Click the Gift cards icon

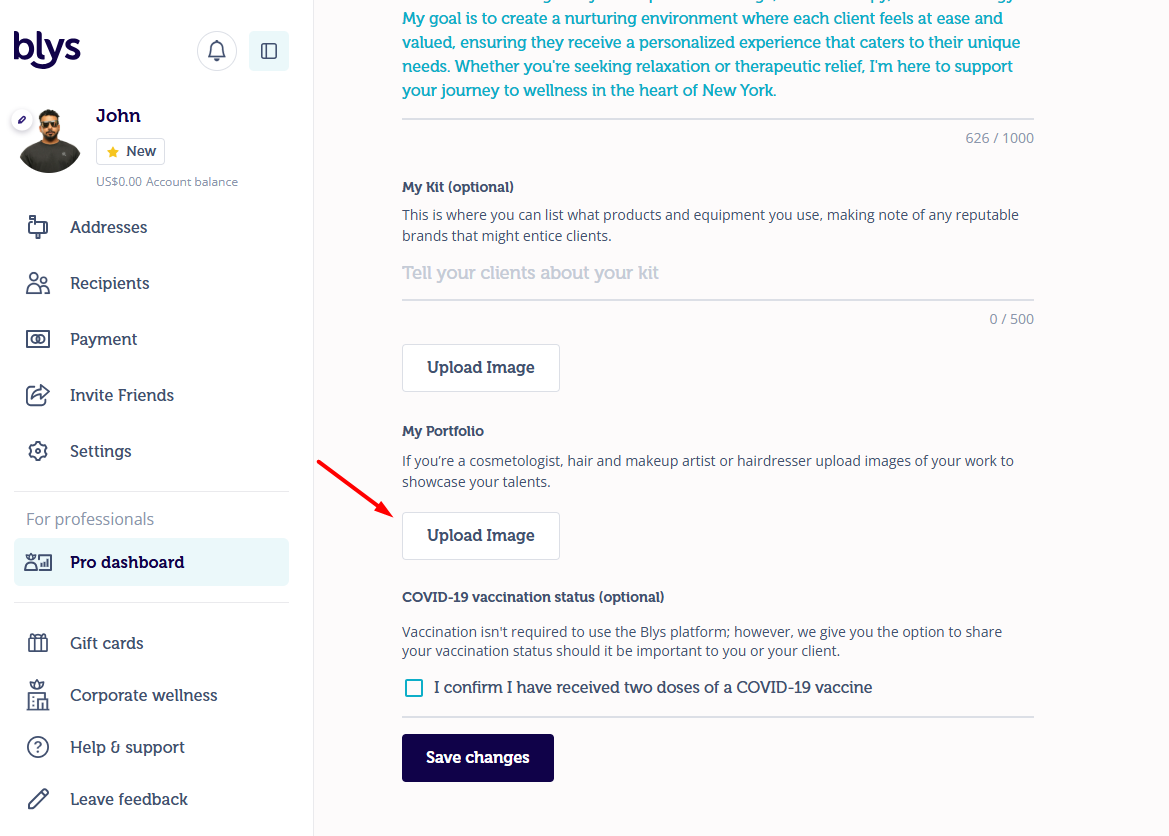(x=38, y=643)
